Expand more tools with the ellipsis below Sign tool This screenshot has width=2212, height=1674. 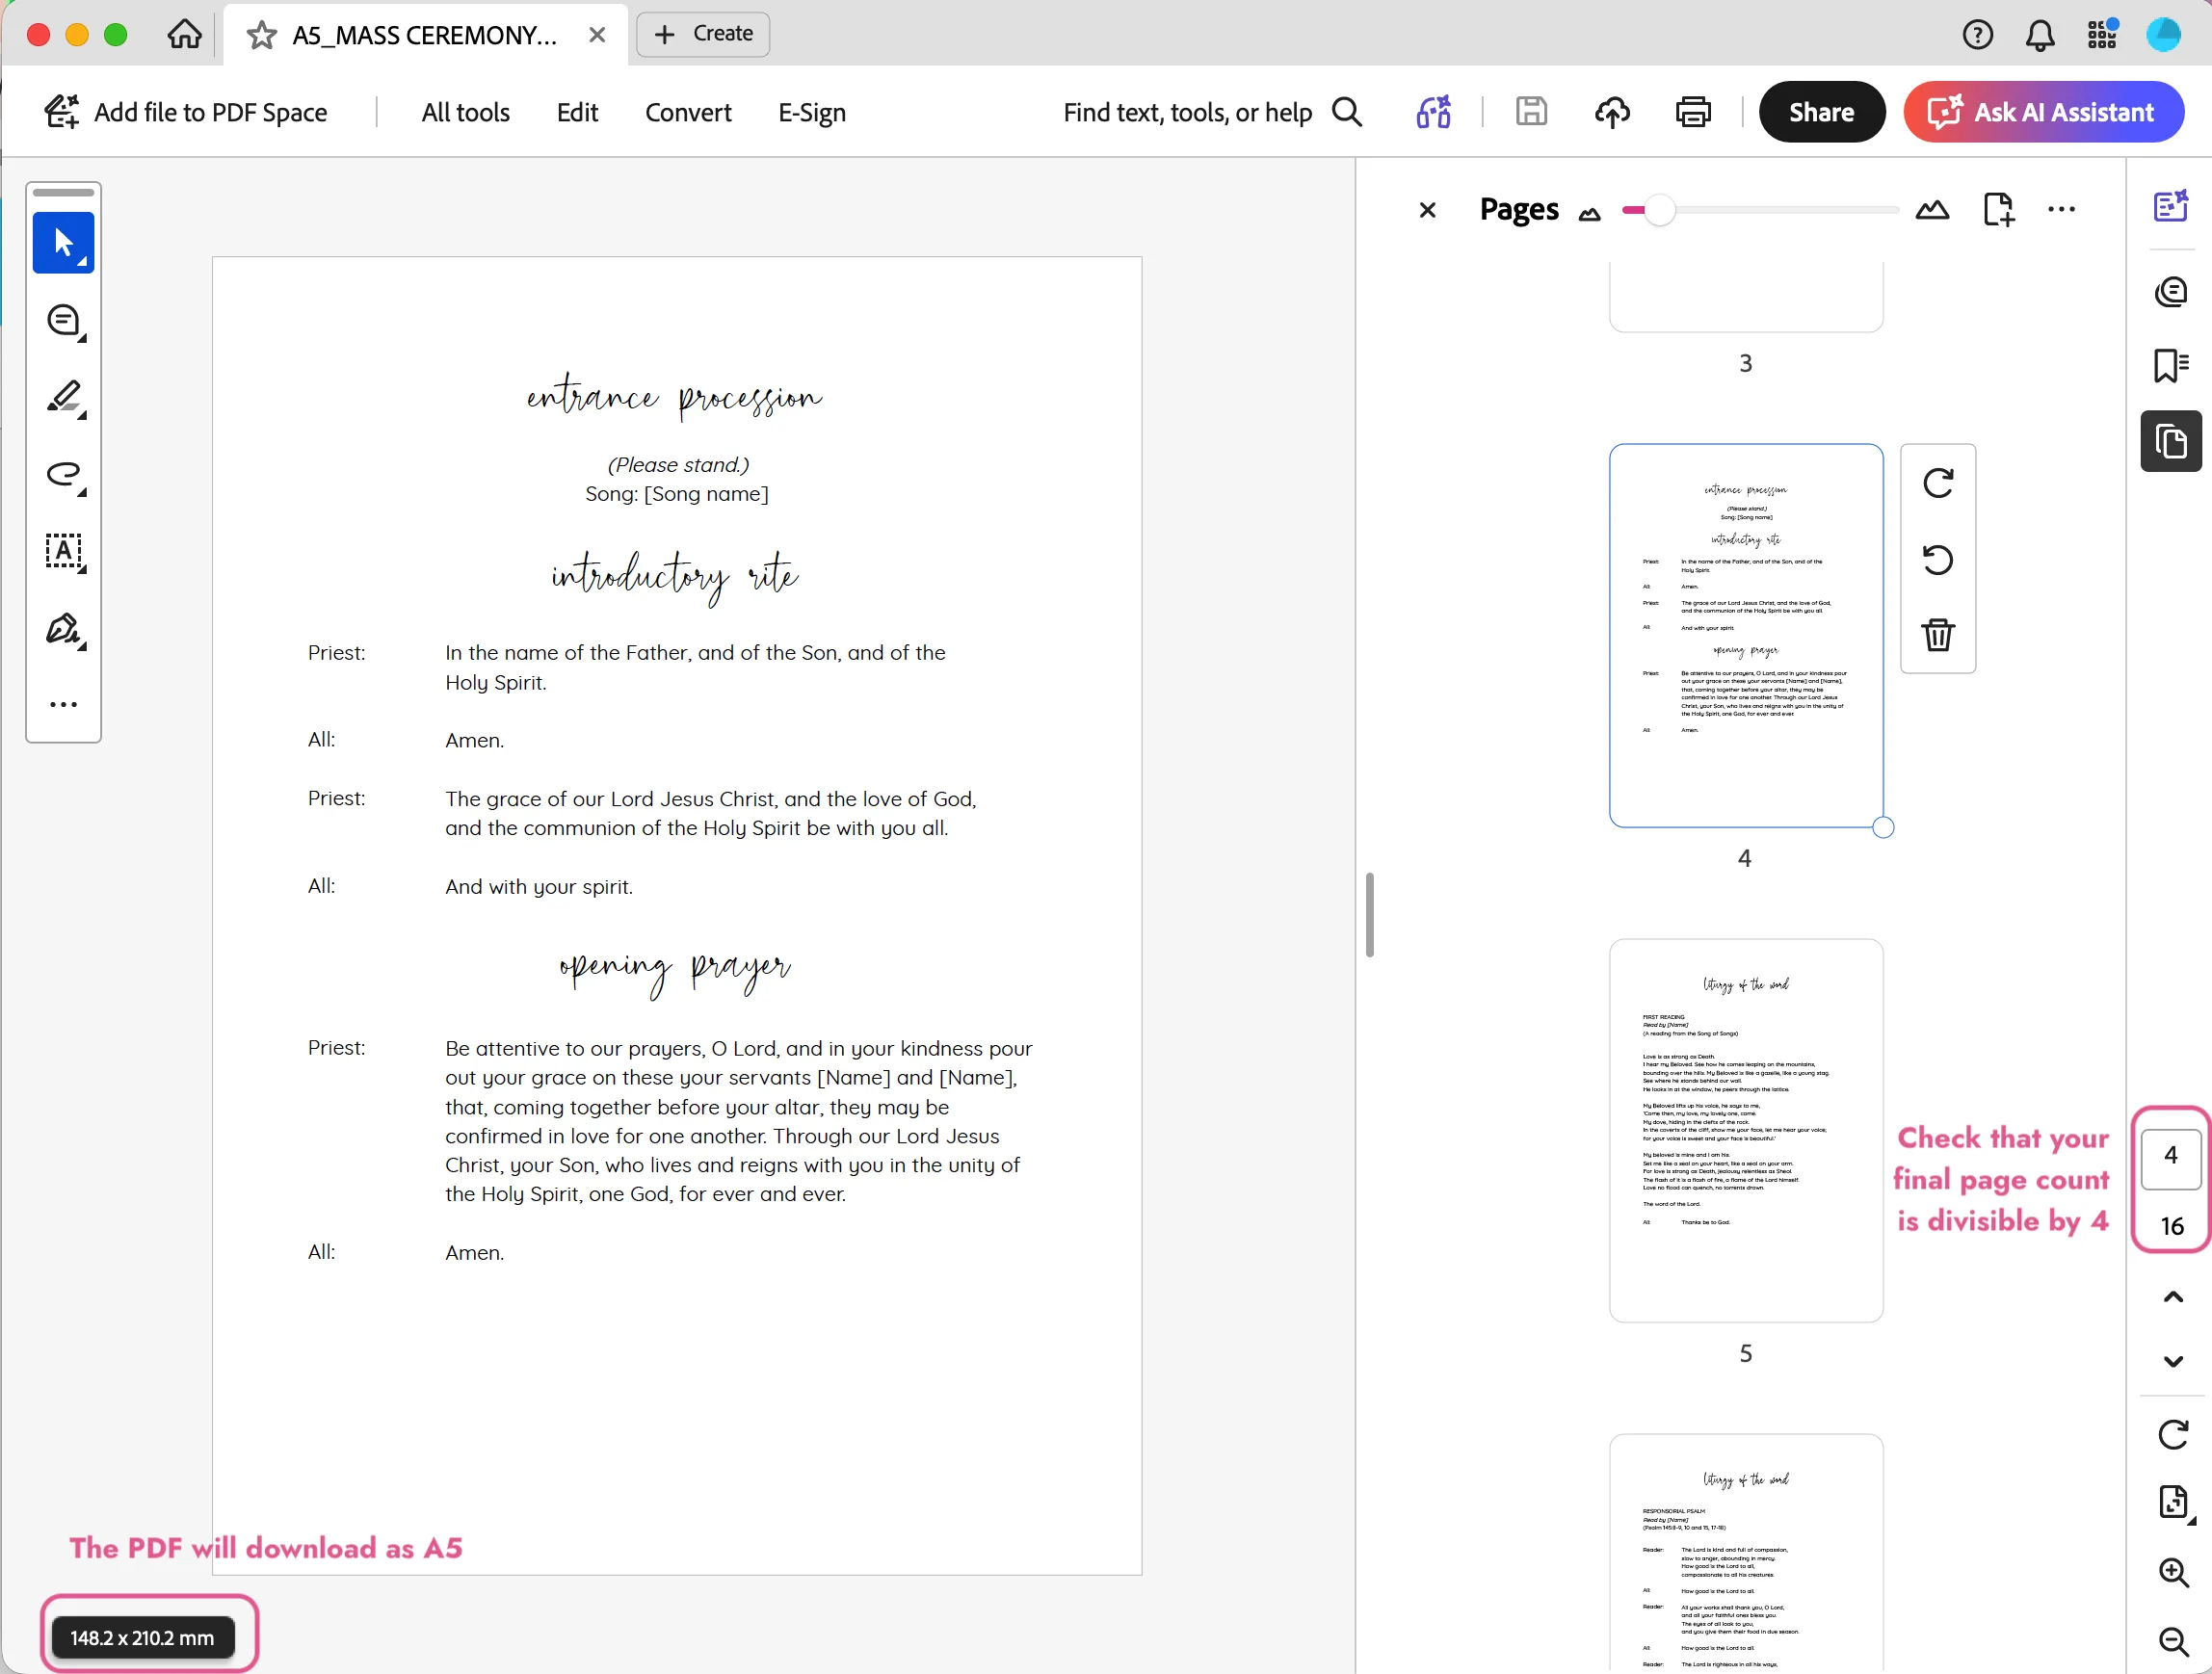click(x=64, y=704)
